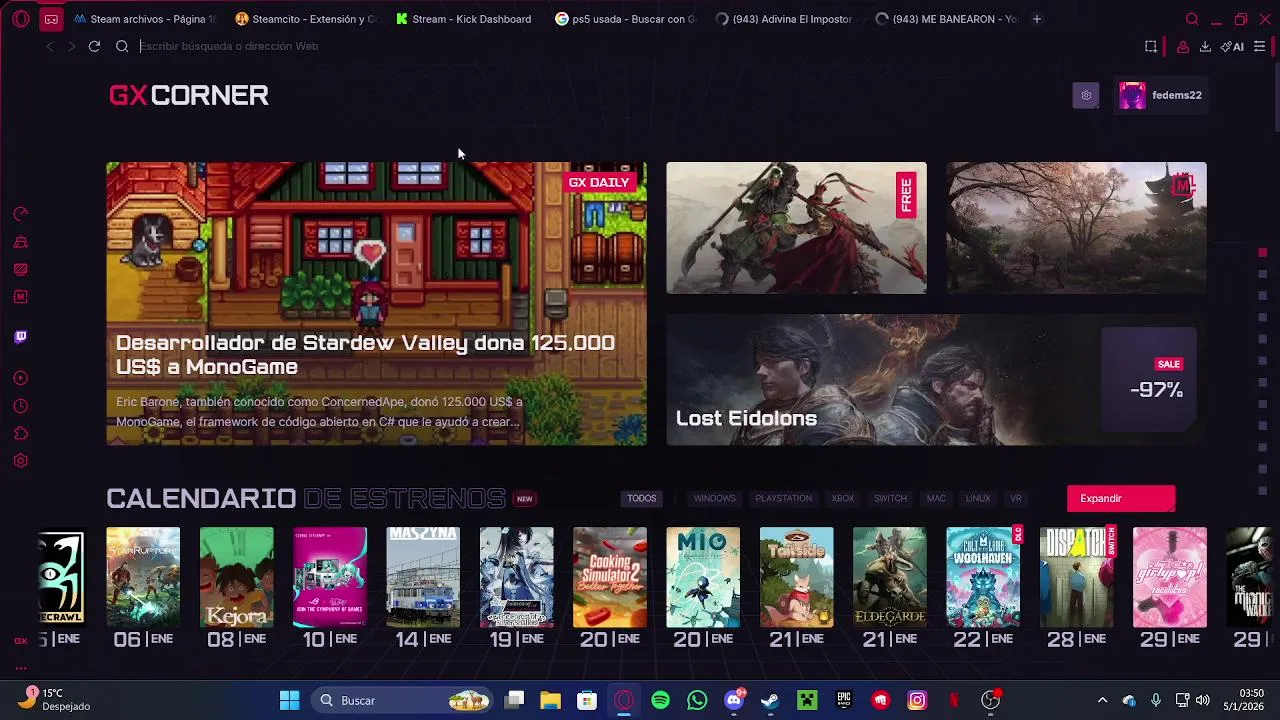Go back with the back arrow
Image resolution: width=1280 pixels, height=720 pixels.
tap(50, 46)
